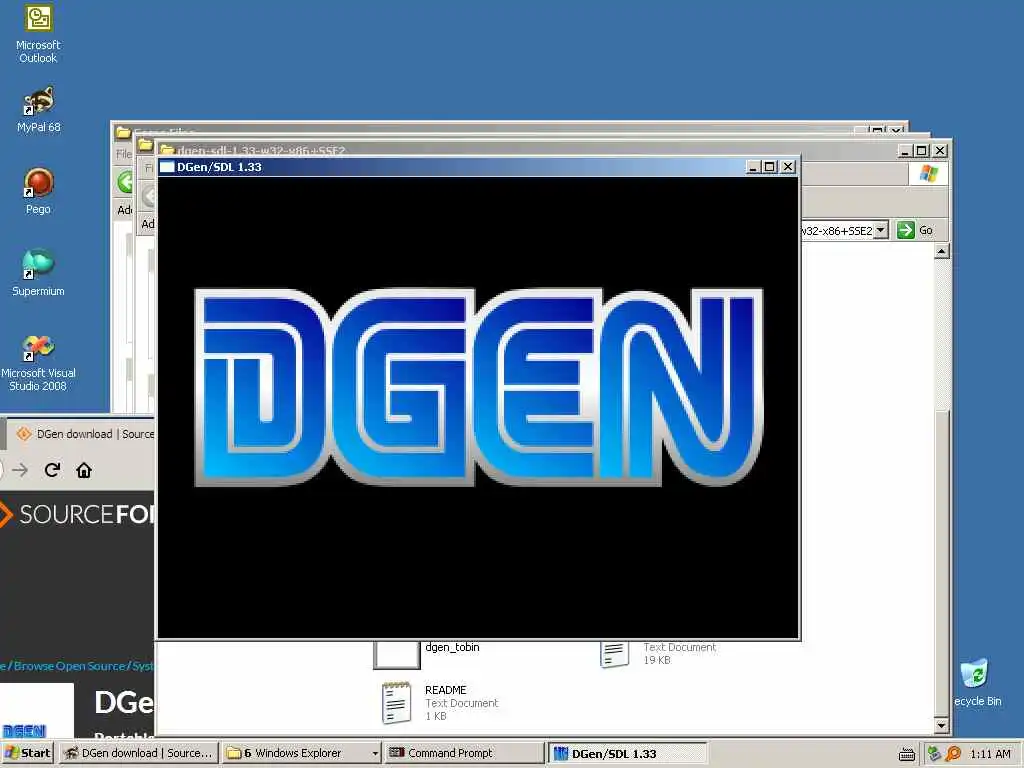Select the README text document file
1024x768 pixels.
[x=441, y=703]
